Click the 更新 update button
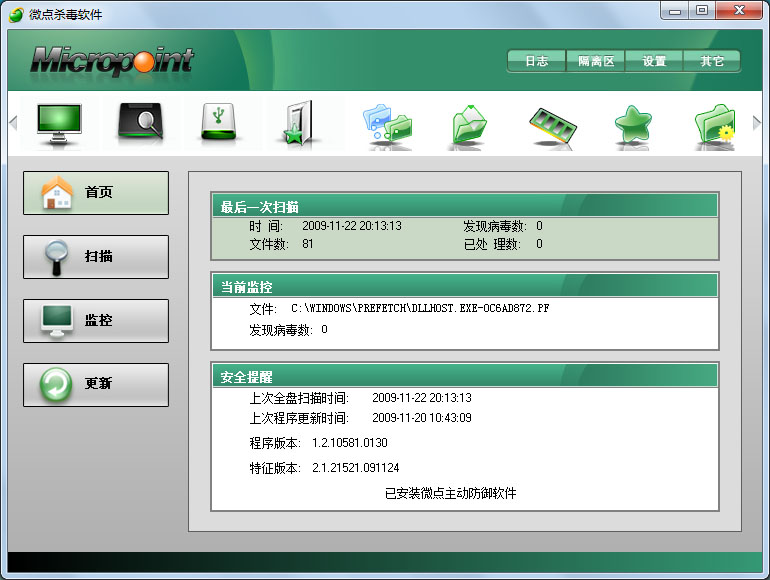The width and height of the screenshot is (770, 580). 96,385
